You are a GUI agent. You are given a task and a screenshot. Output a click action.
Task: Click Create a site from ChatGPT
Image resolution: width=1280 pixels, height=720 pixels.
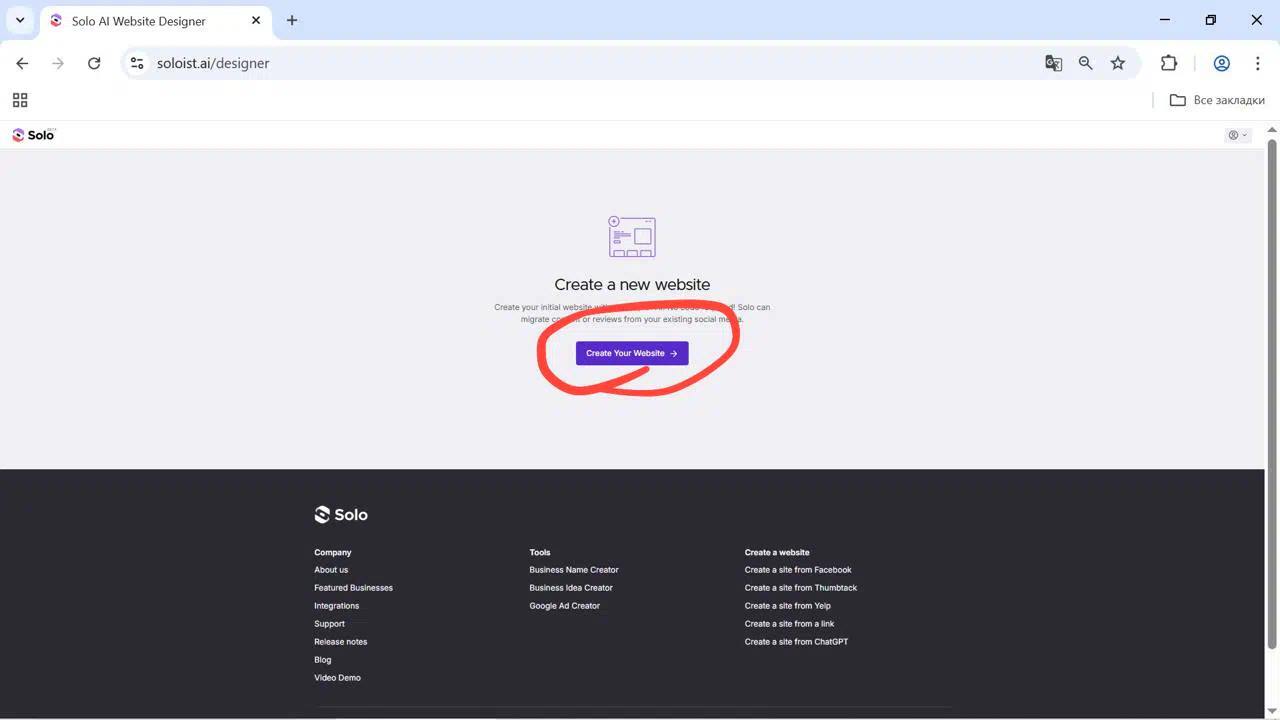pos(796,642)
